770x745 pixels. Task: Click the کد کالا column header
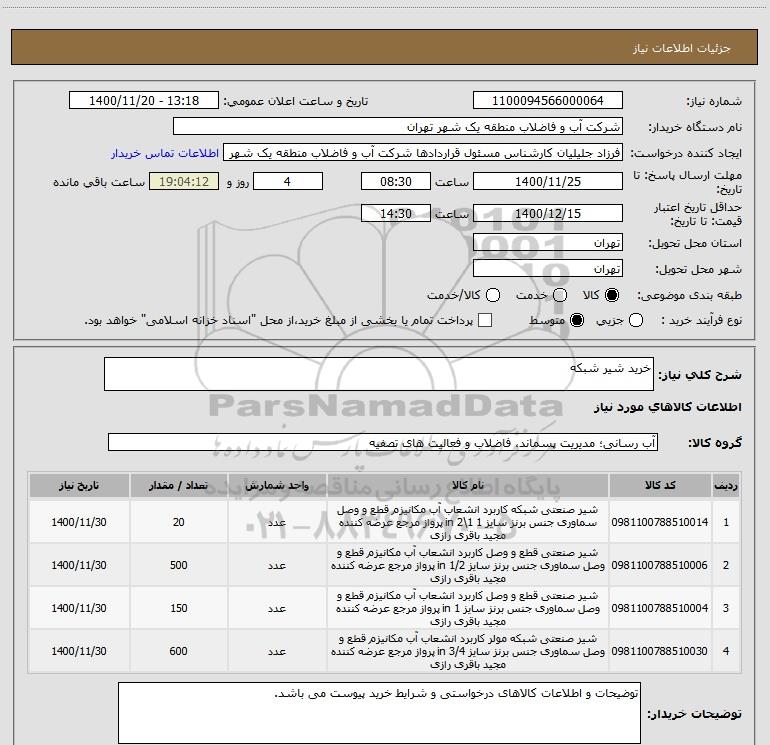point(660,486)
